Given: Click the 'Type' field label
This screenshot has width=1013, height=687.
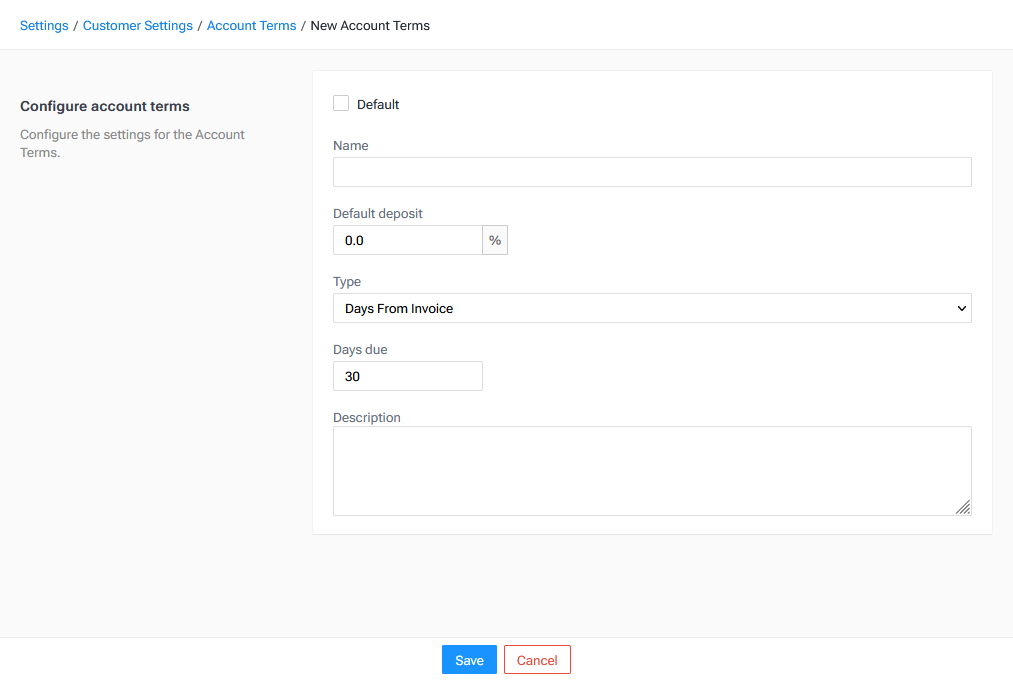Looking at the screenshot, I should point(347,282).
